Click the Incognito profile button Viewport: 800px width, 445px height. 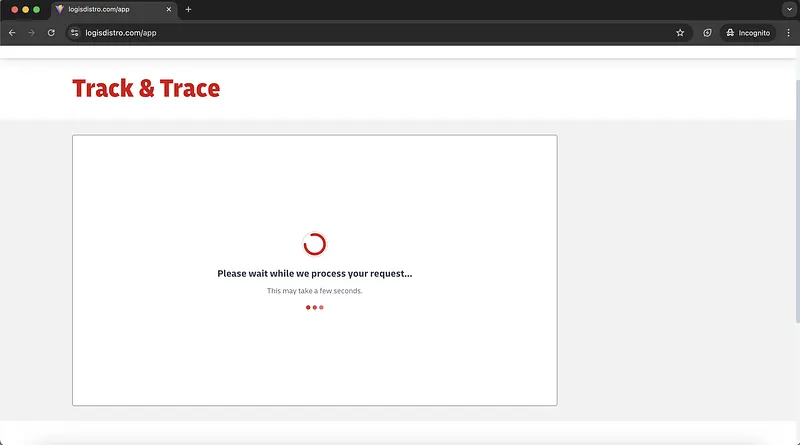(748, 33)
